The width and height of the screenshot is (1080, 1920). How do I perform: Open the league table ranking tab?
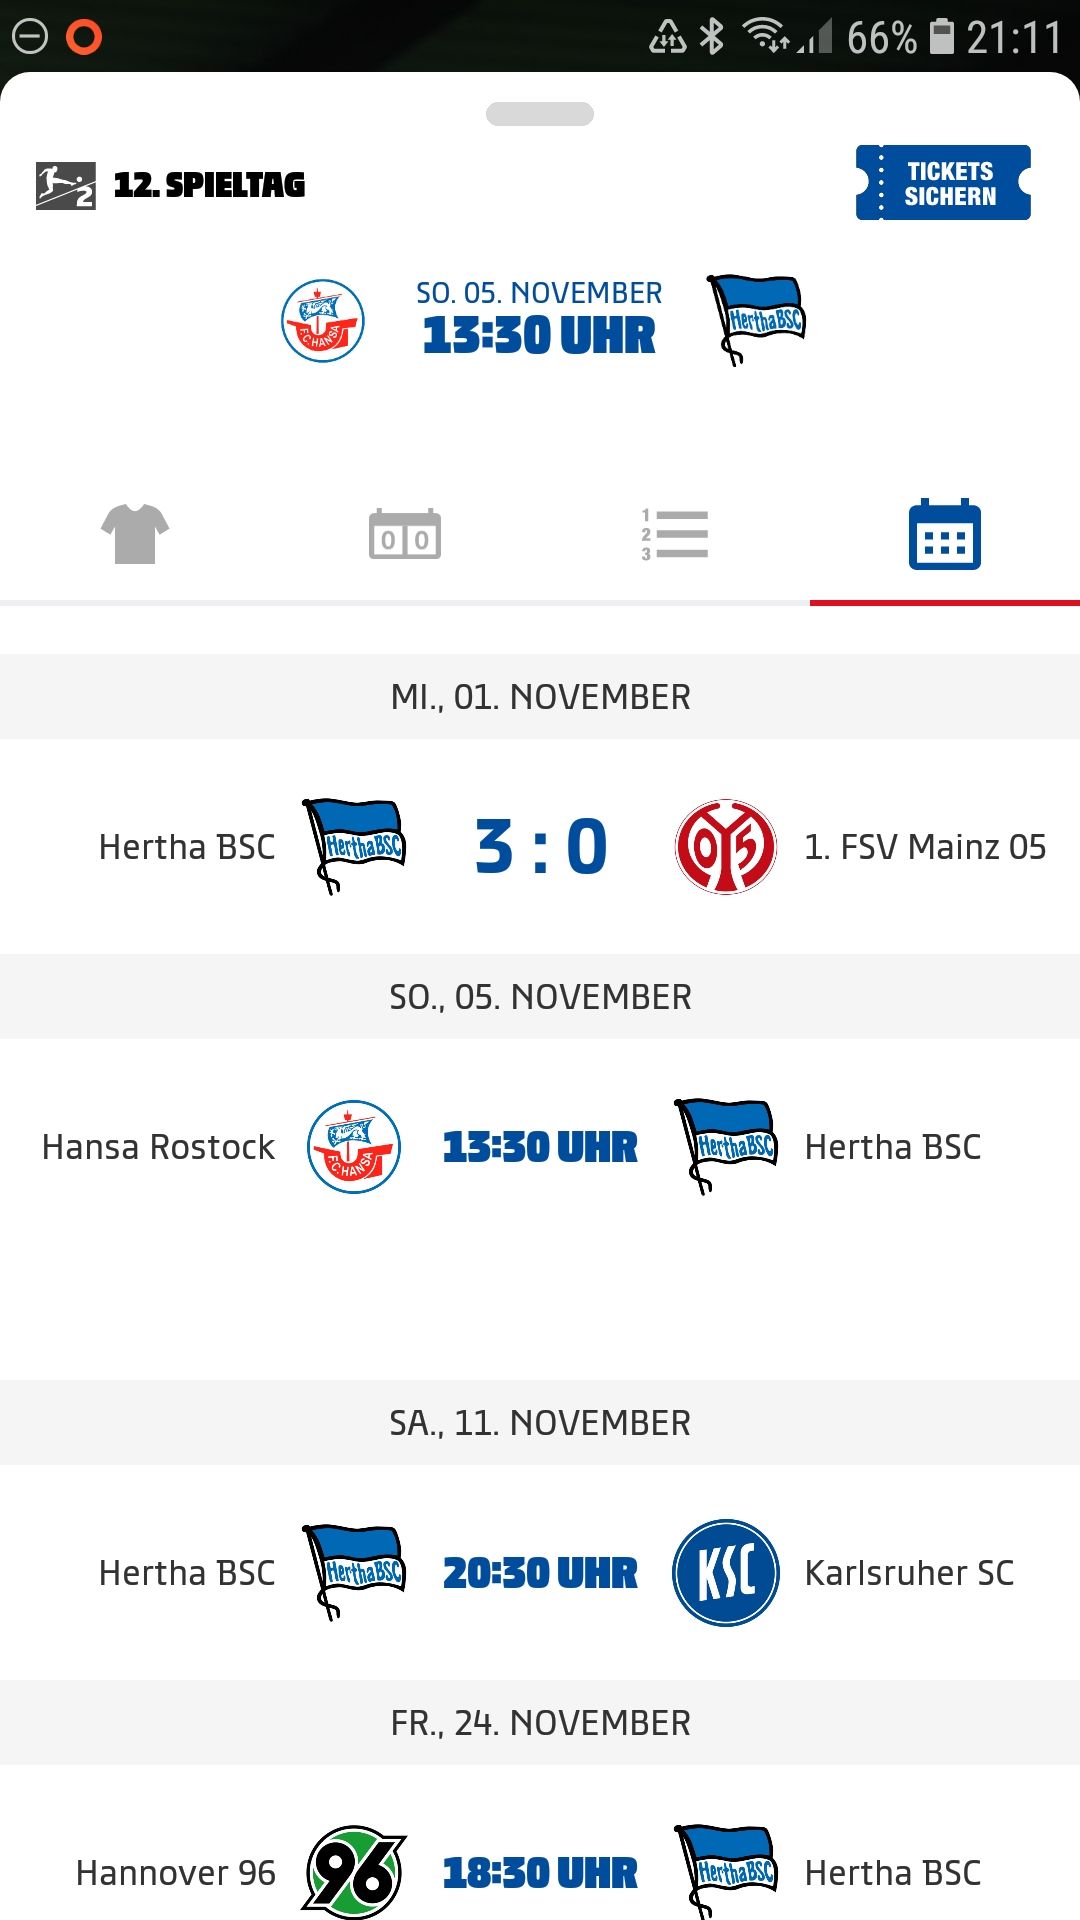click(x=675, y=535)
